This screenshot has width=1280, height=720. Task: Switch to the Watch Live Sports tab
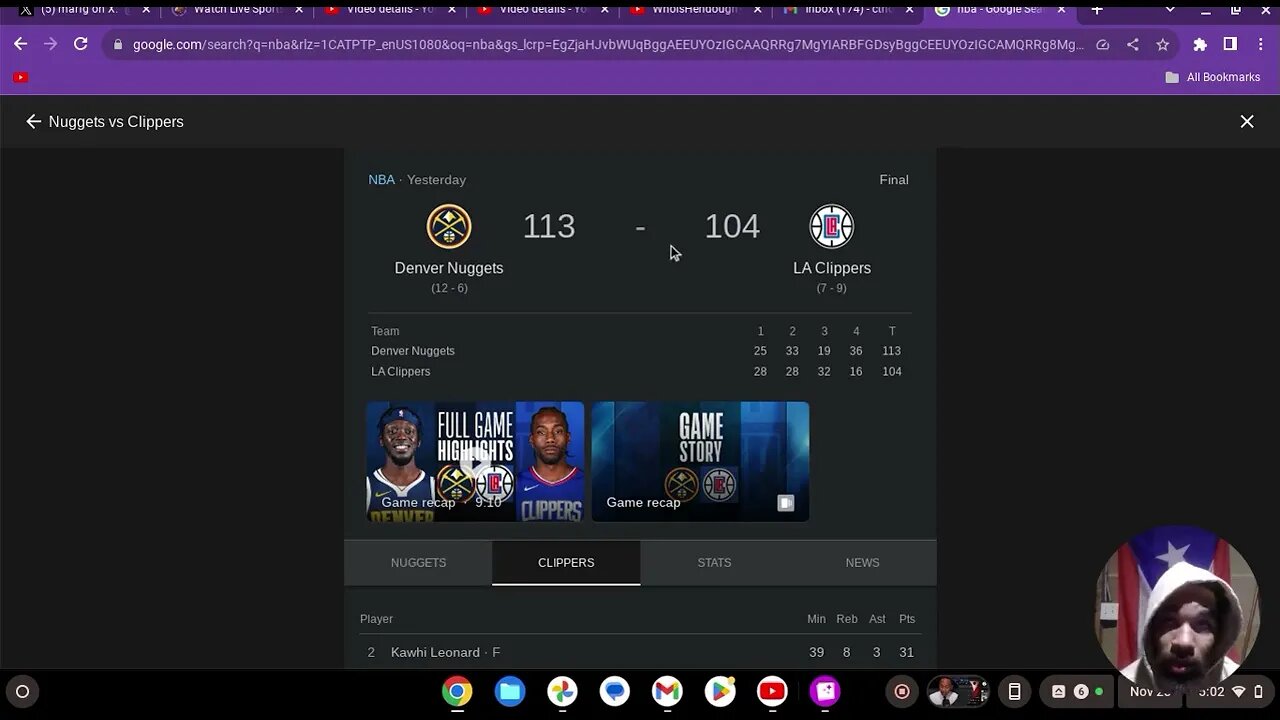click(237, 9)
